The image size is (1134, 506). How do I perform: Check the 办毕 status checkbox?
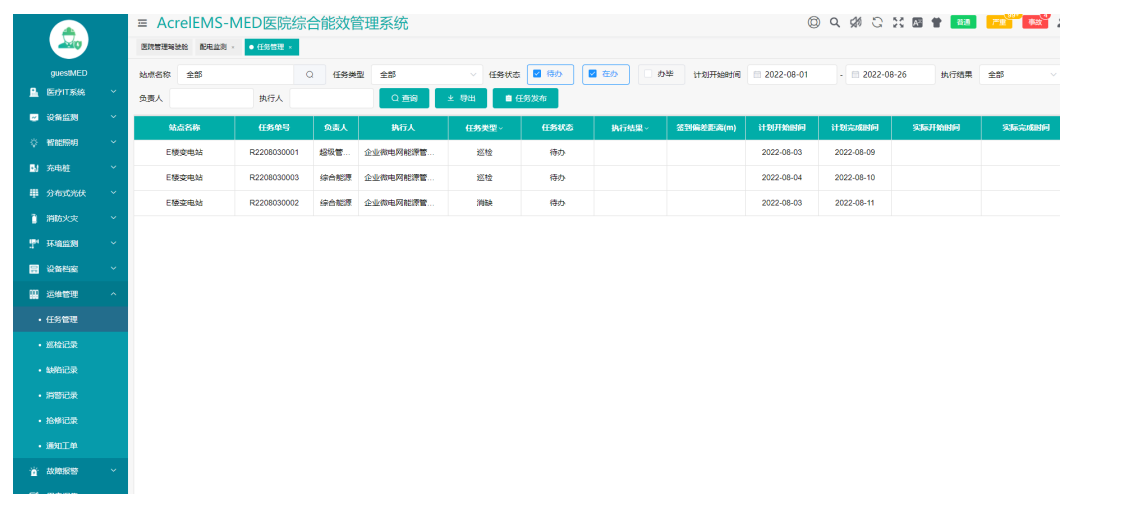coord(648,74)
